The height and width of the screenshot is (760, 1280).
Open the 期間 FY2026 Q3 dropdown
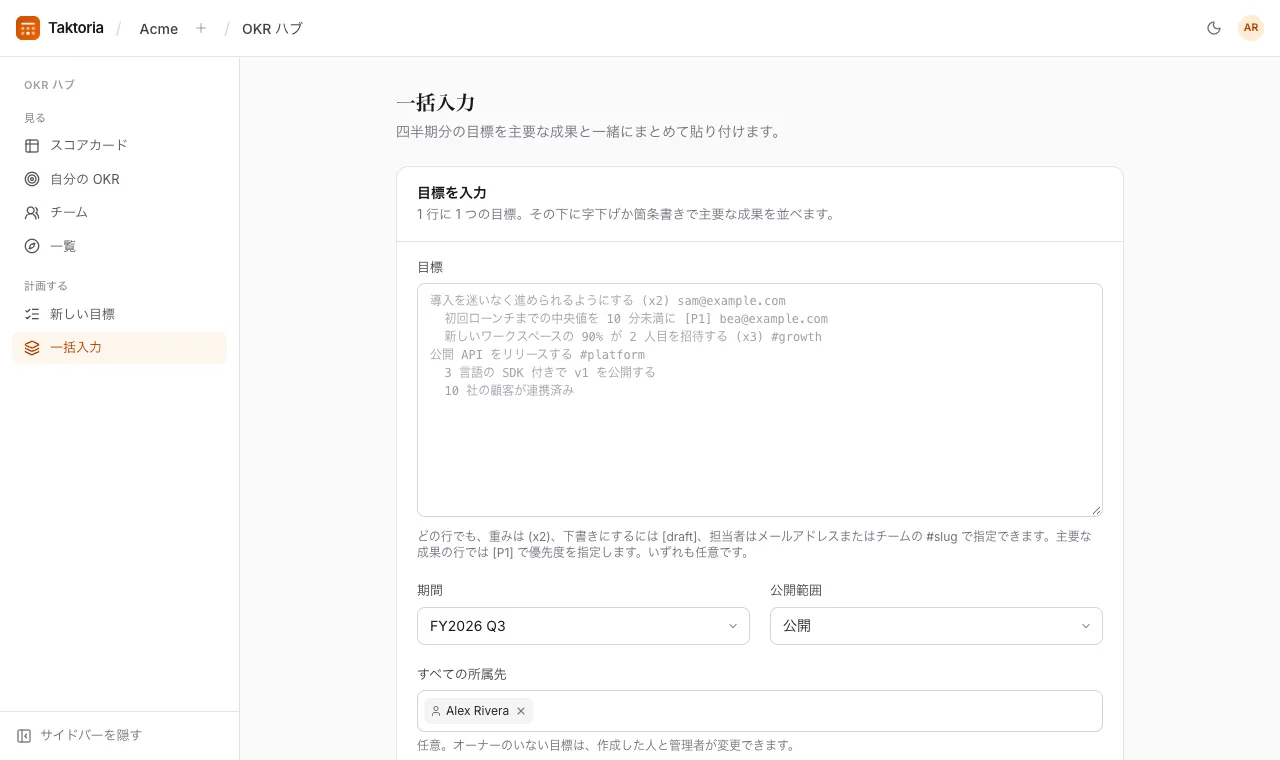point(583,626)
